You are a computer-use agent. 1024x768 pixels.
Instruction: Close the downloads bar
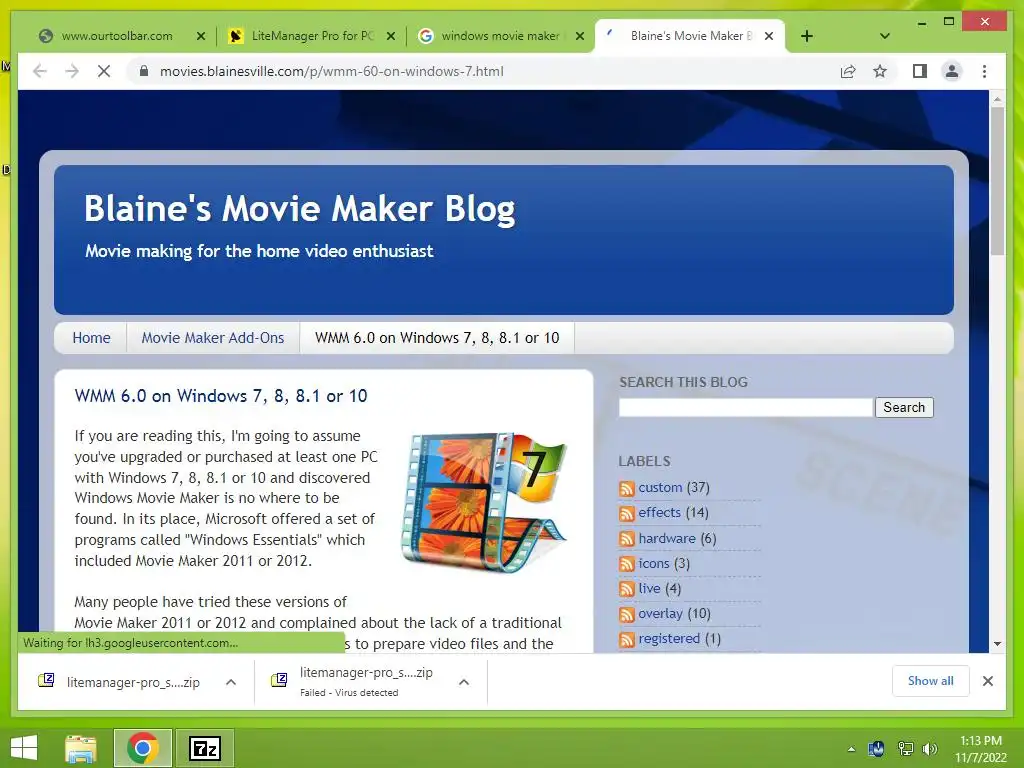(987, 681)
